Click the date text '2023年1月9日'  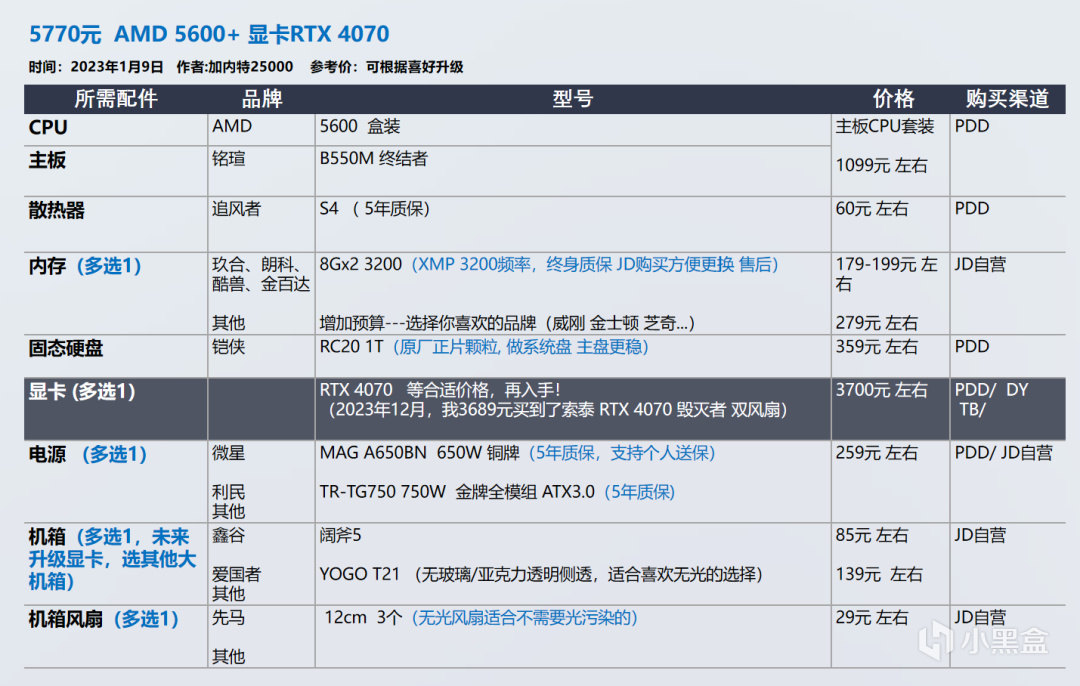[x=117, y=67]
